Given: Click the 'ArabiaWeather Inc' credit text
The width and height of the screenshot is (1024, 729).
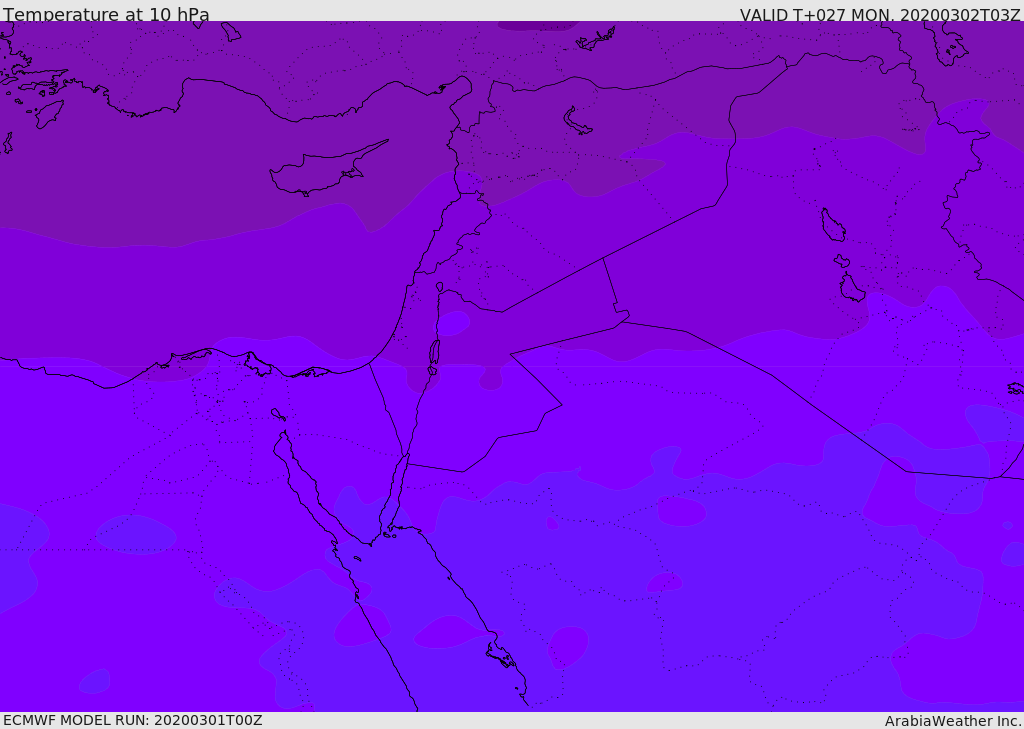Looking at the screenshot, I should click(952, 721).
